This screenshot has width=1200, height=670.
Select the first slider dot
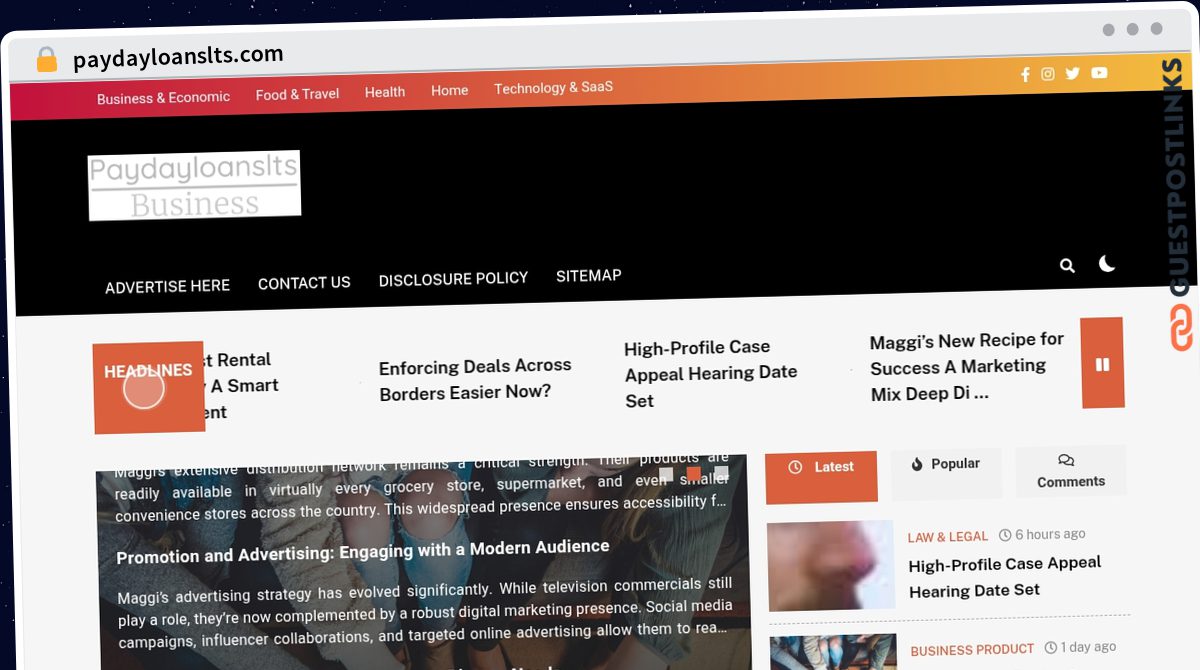pos(666,476)
